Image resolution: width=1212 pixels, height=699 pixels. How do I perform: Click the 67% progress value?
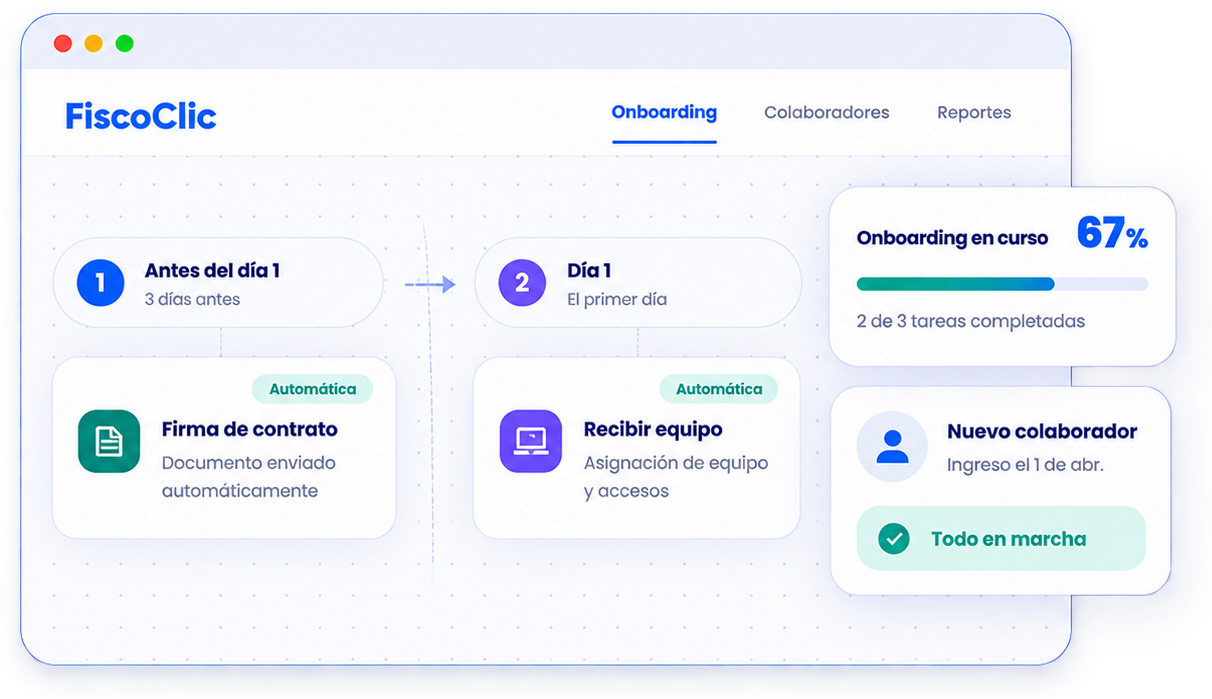pyautogui.click(x=1112, y=235)
